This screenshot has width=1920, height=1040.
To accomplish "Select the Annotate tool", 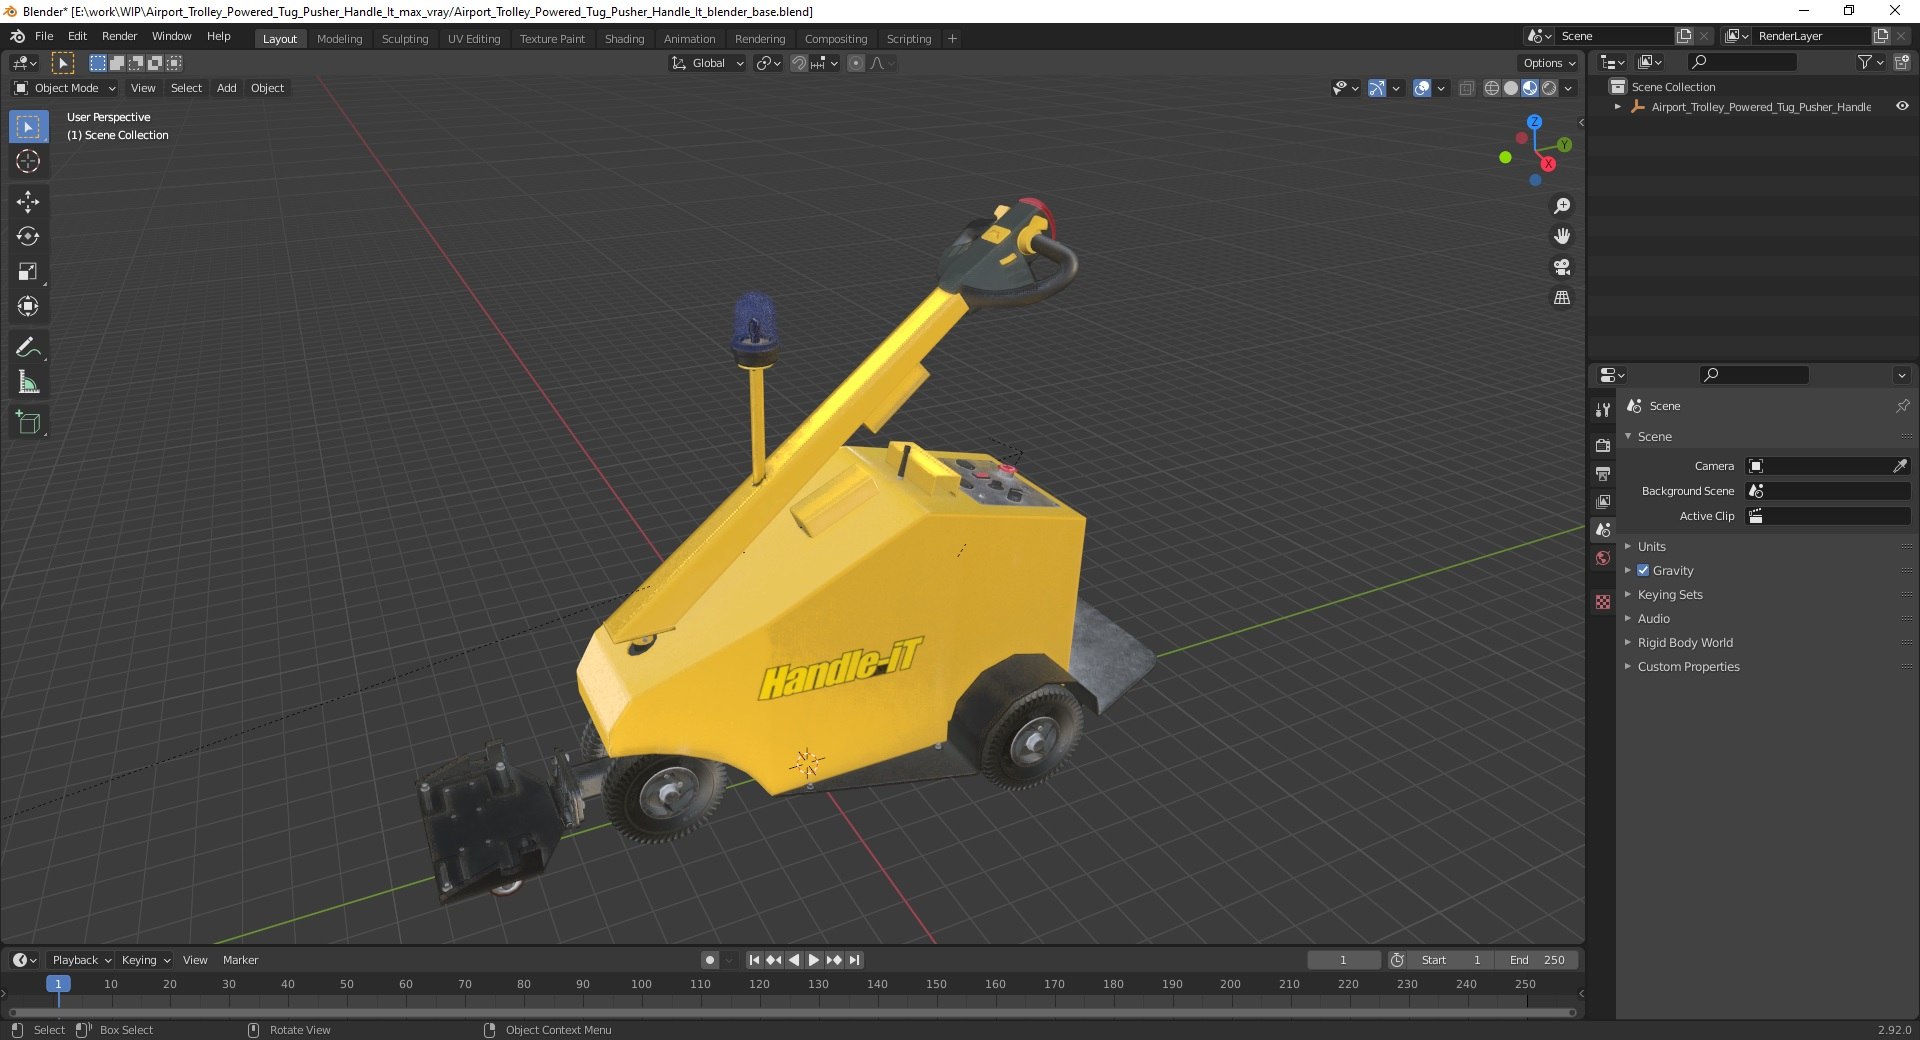I will tap(28, 347).
